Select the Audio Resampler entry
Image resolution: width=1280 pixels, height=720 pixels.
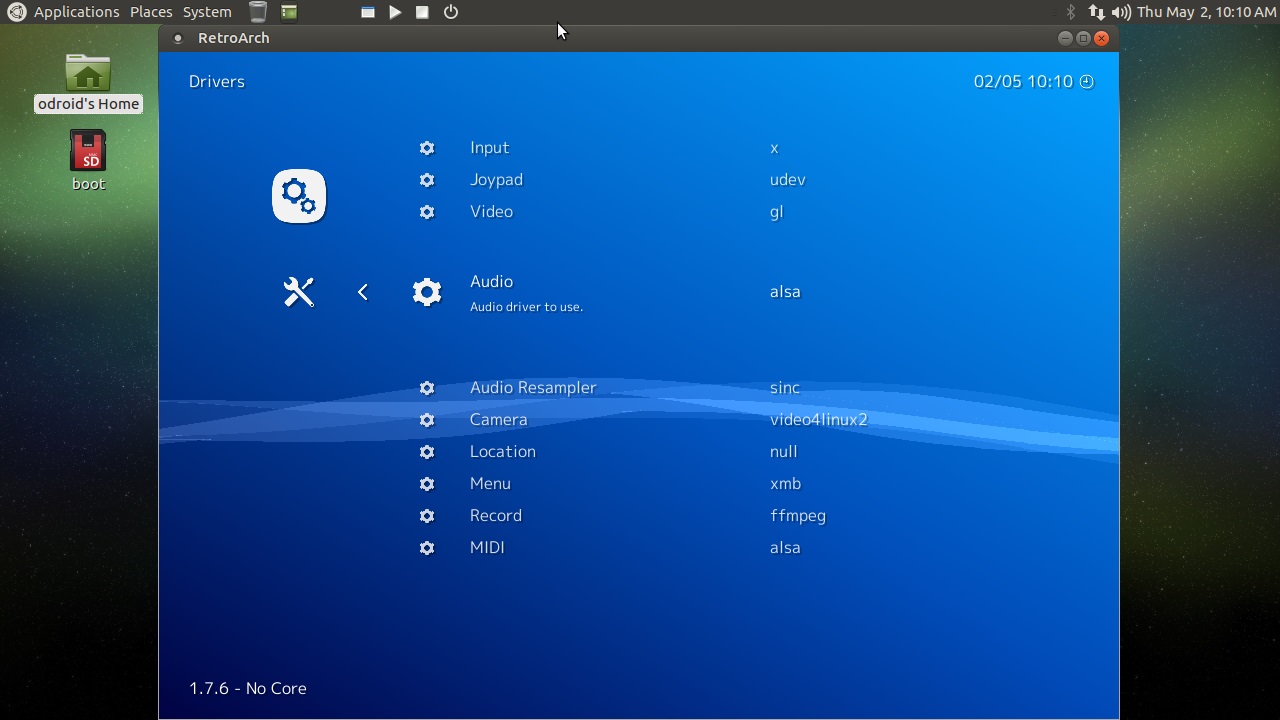click(x=532, y=388)
